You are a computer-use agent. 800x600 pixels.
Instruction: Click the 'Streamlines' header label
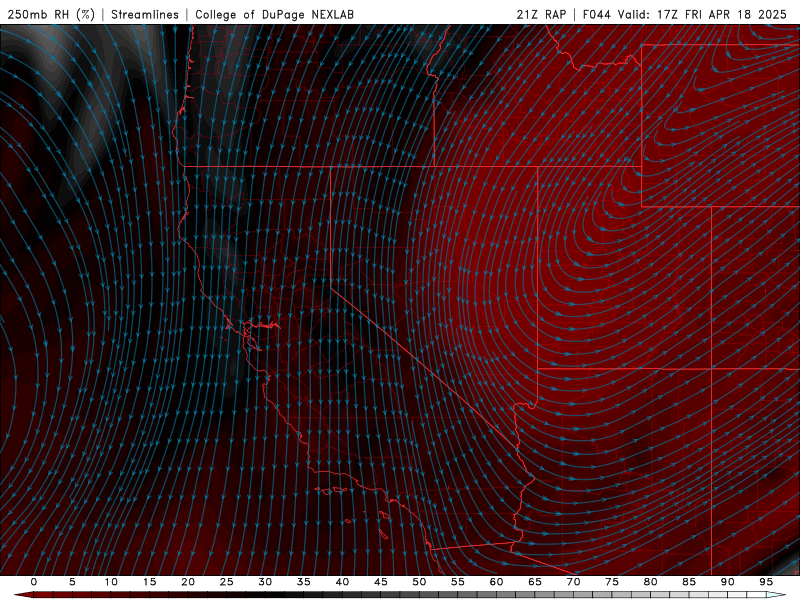(x=145, y=15)
